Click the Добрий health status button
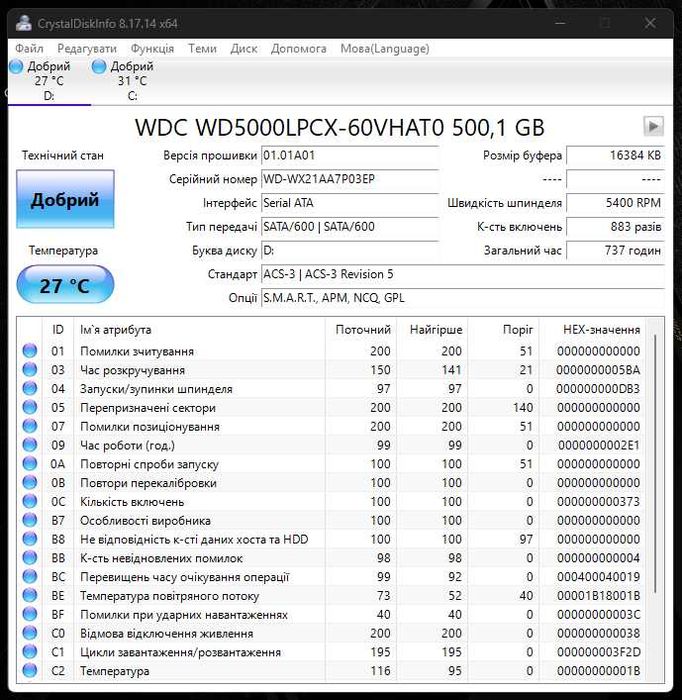Screen dimensions: 682x700 (65, 199)
